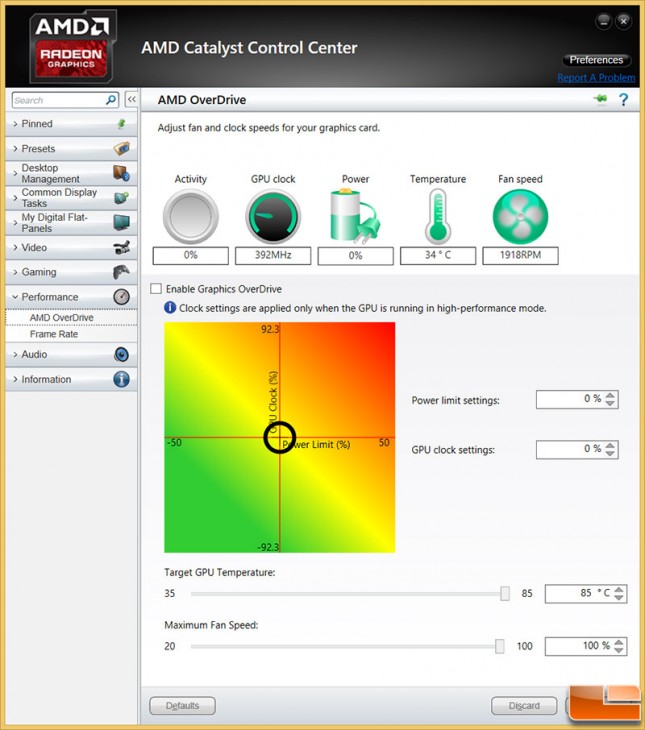The width and height of the screenshot is (645, 730).
Task: Click the Power limit settings value field
Action: coord(577,399)
